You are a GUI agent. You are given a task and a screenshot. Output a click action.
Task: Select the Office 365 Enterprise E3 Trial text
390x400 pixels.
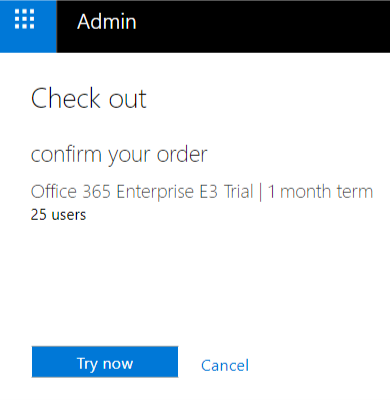(x=142, y=192)
